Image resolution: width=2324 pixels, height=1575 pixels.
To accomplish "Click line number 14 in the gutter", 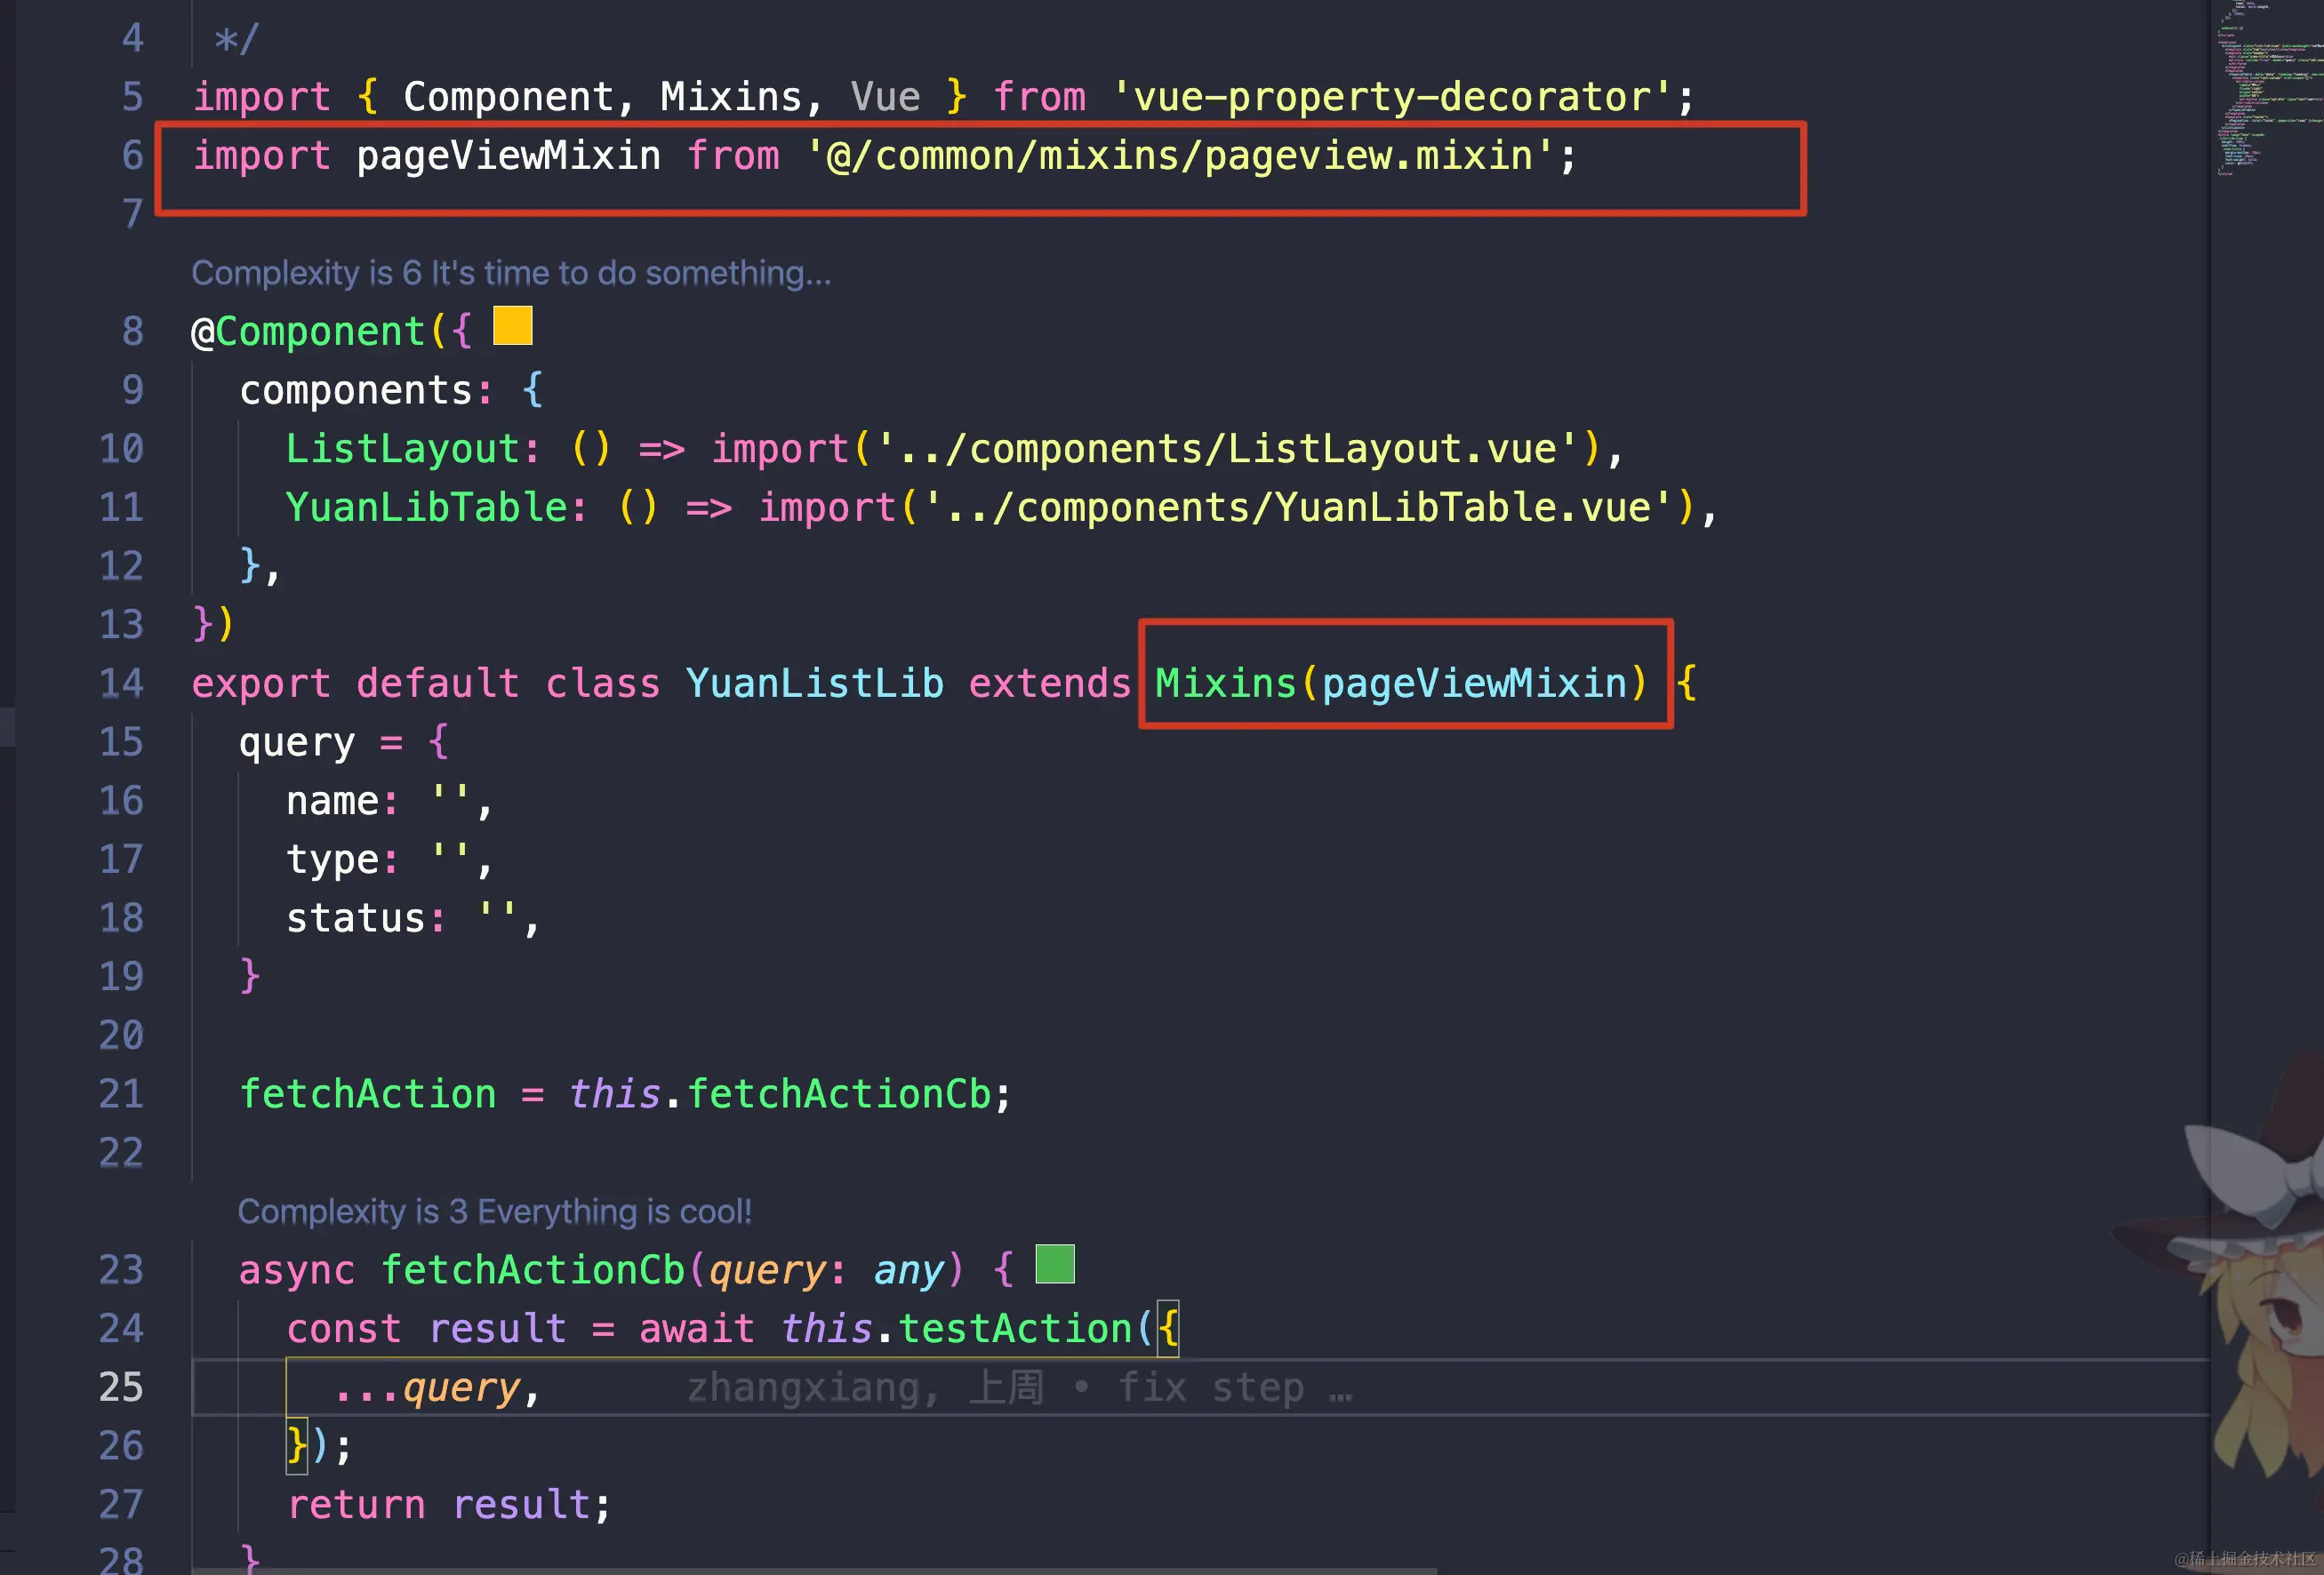I will 121,684.
